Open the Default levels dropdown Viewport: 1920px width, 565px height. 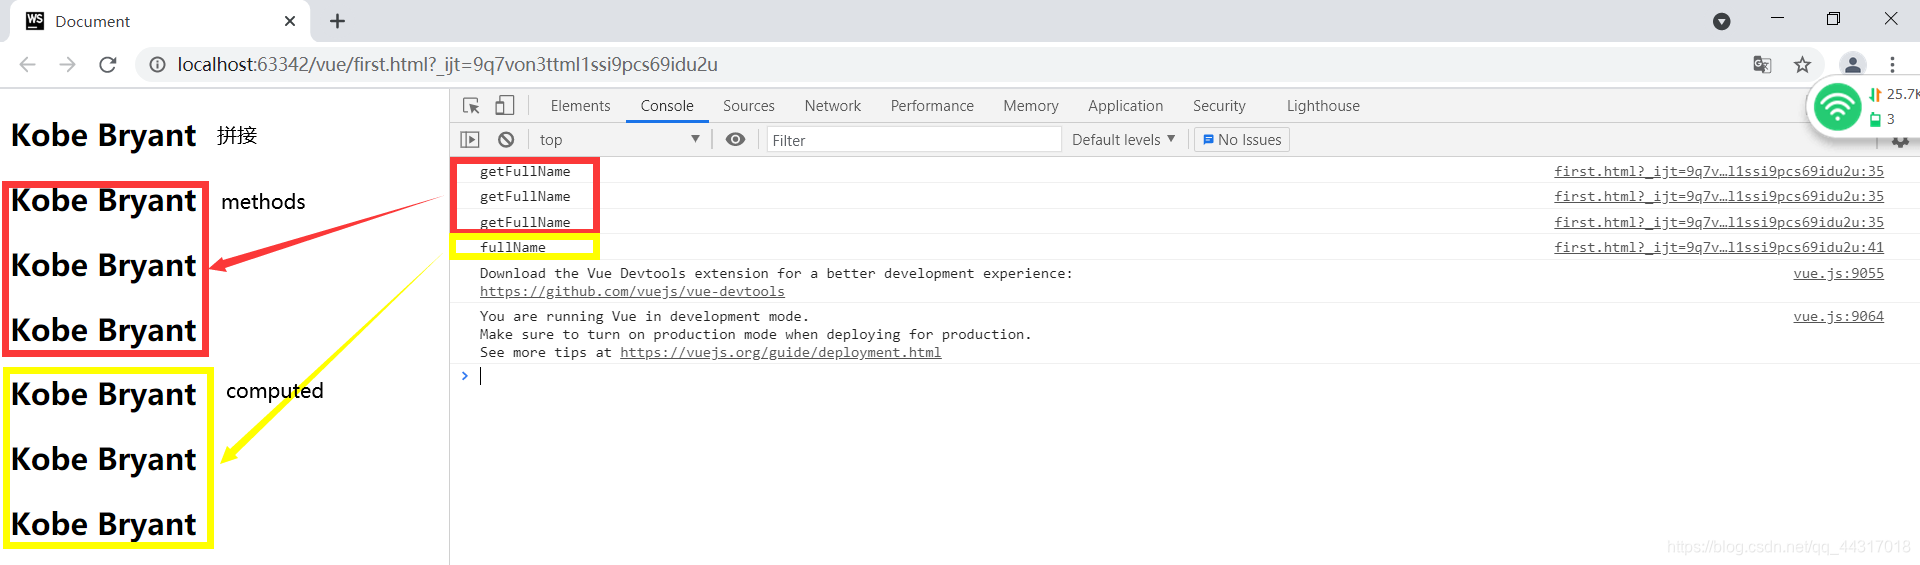(x=1123, y=140)
